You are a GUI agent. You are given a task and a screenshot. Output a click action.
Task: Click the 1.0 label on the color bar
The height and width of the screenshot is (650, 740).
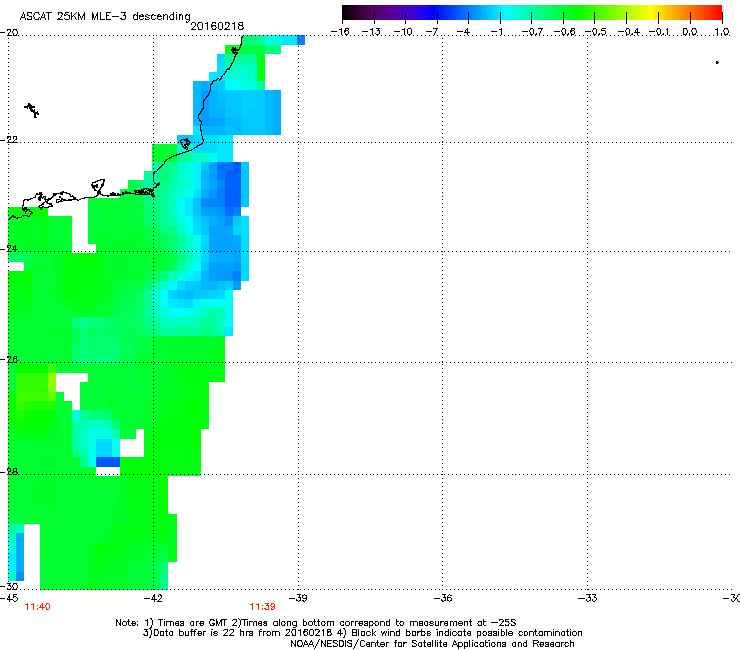click(x=722, y=32)
